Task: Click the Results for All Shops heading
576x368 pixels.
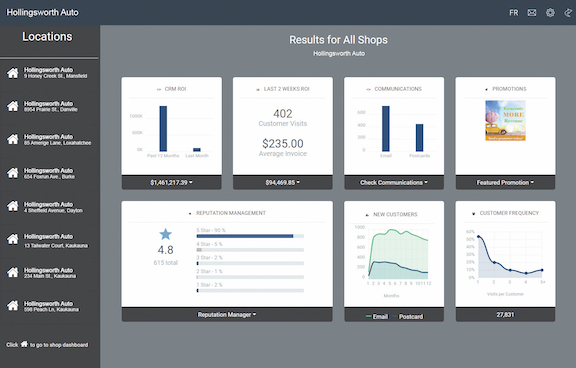Action: [338, 40]
